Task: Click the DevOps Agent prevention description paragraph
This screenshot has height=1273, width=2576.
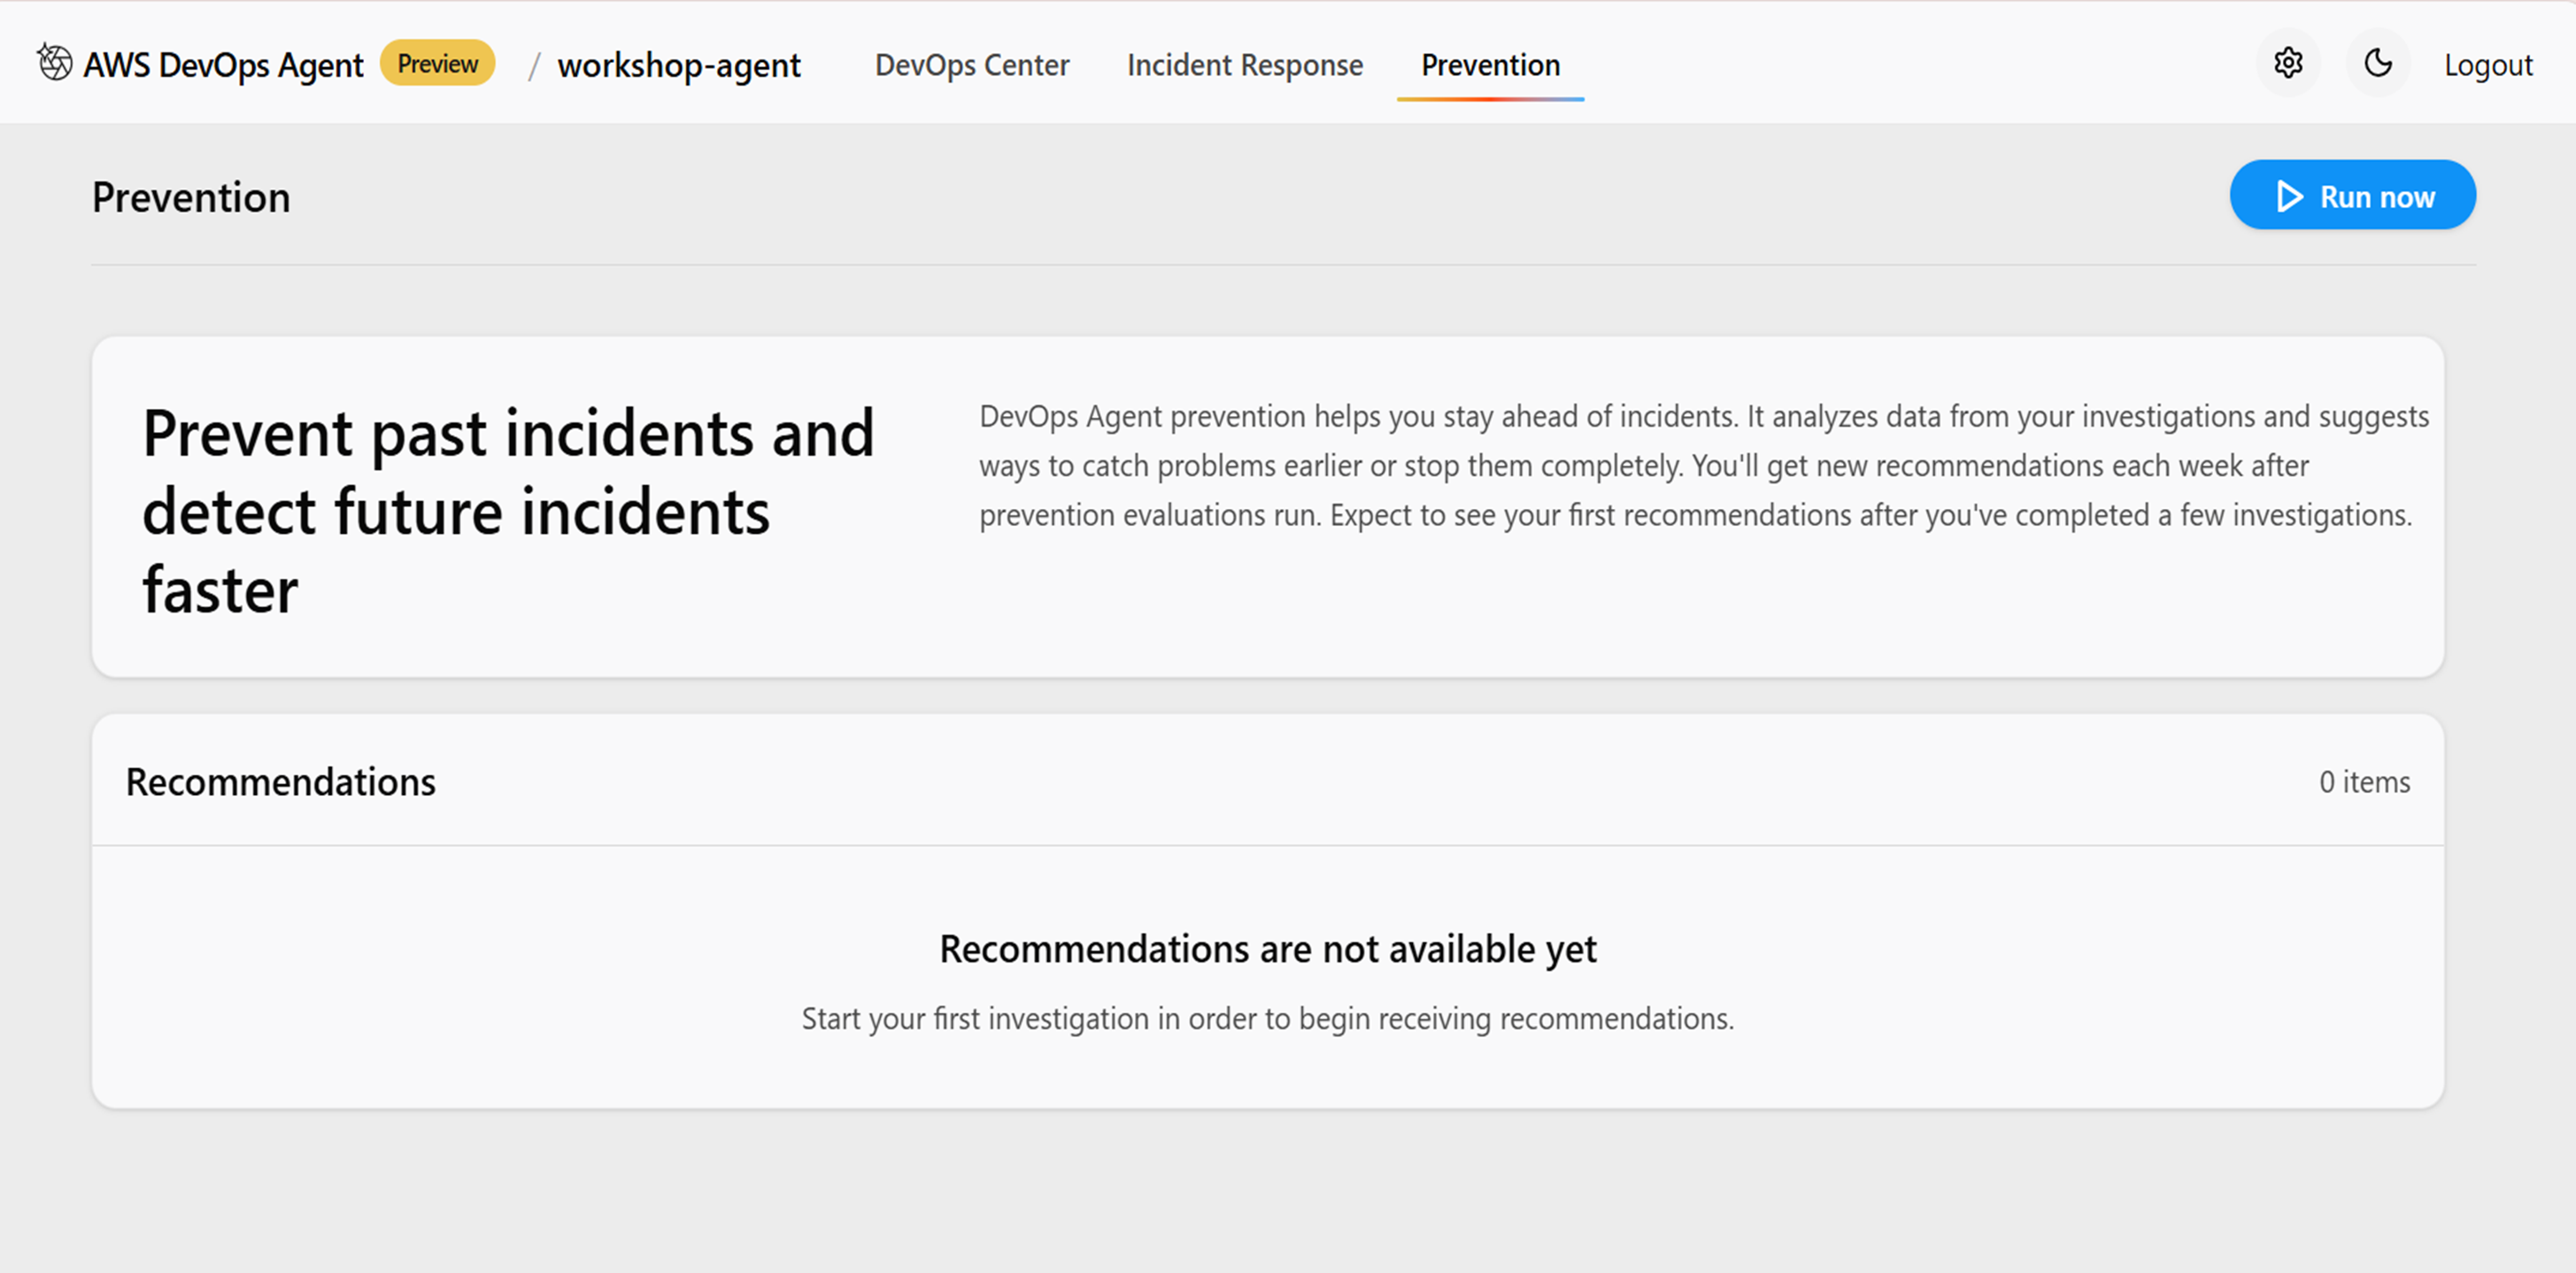Action: [x=1702, y=466]
